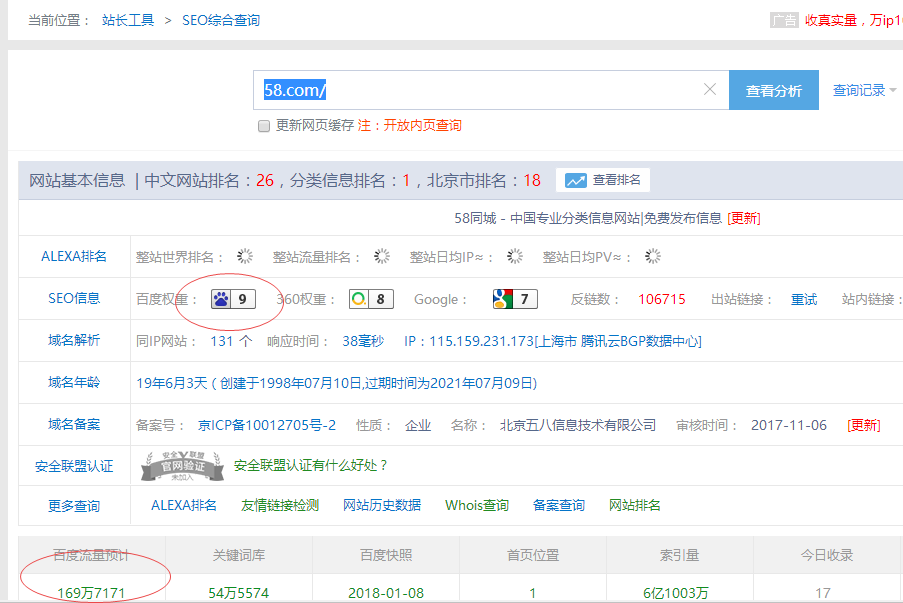903x603 pixels.
Task: Click the loading spinner next to 整站流量排名
Action: click(381, 256)
